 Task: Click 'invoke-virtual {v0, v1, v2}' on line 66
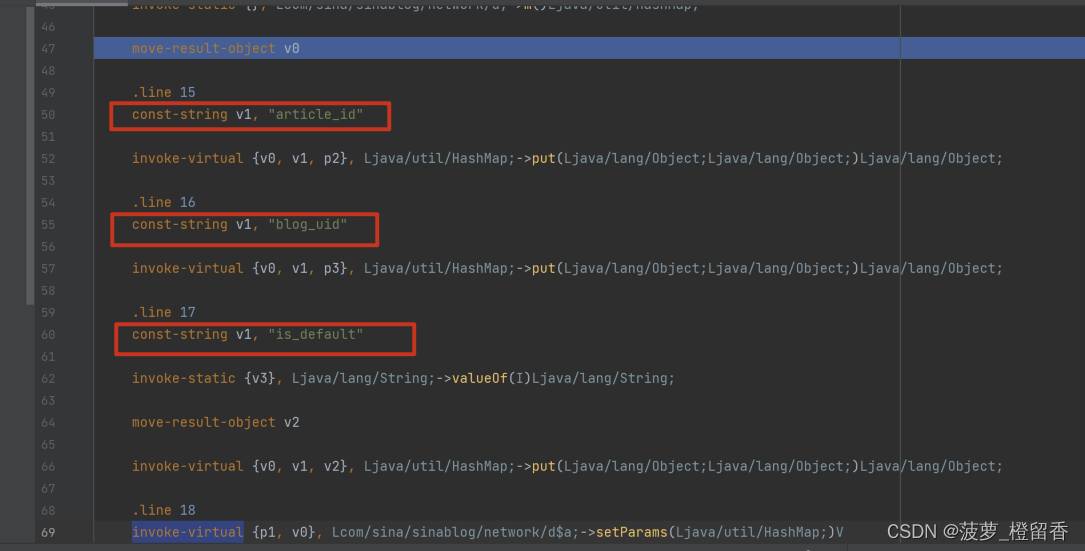[240, 467]
